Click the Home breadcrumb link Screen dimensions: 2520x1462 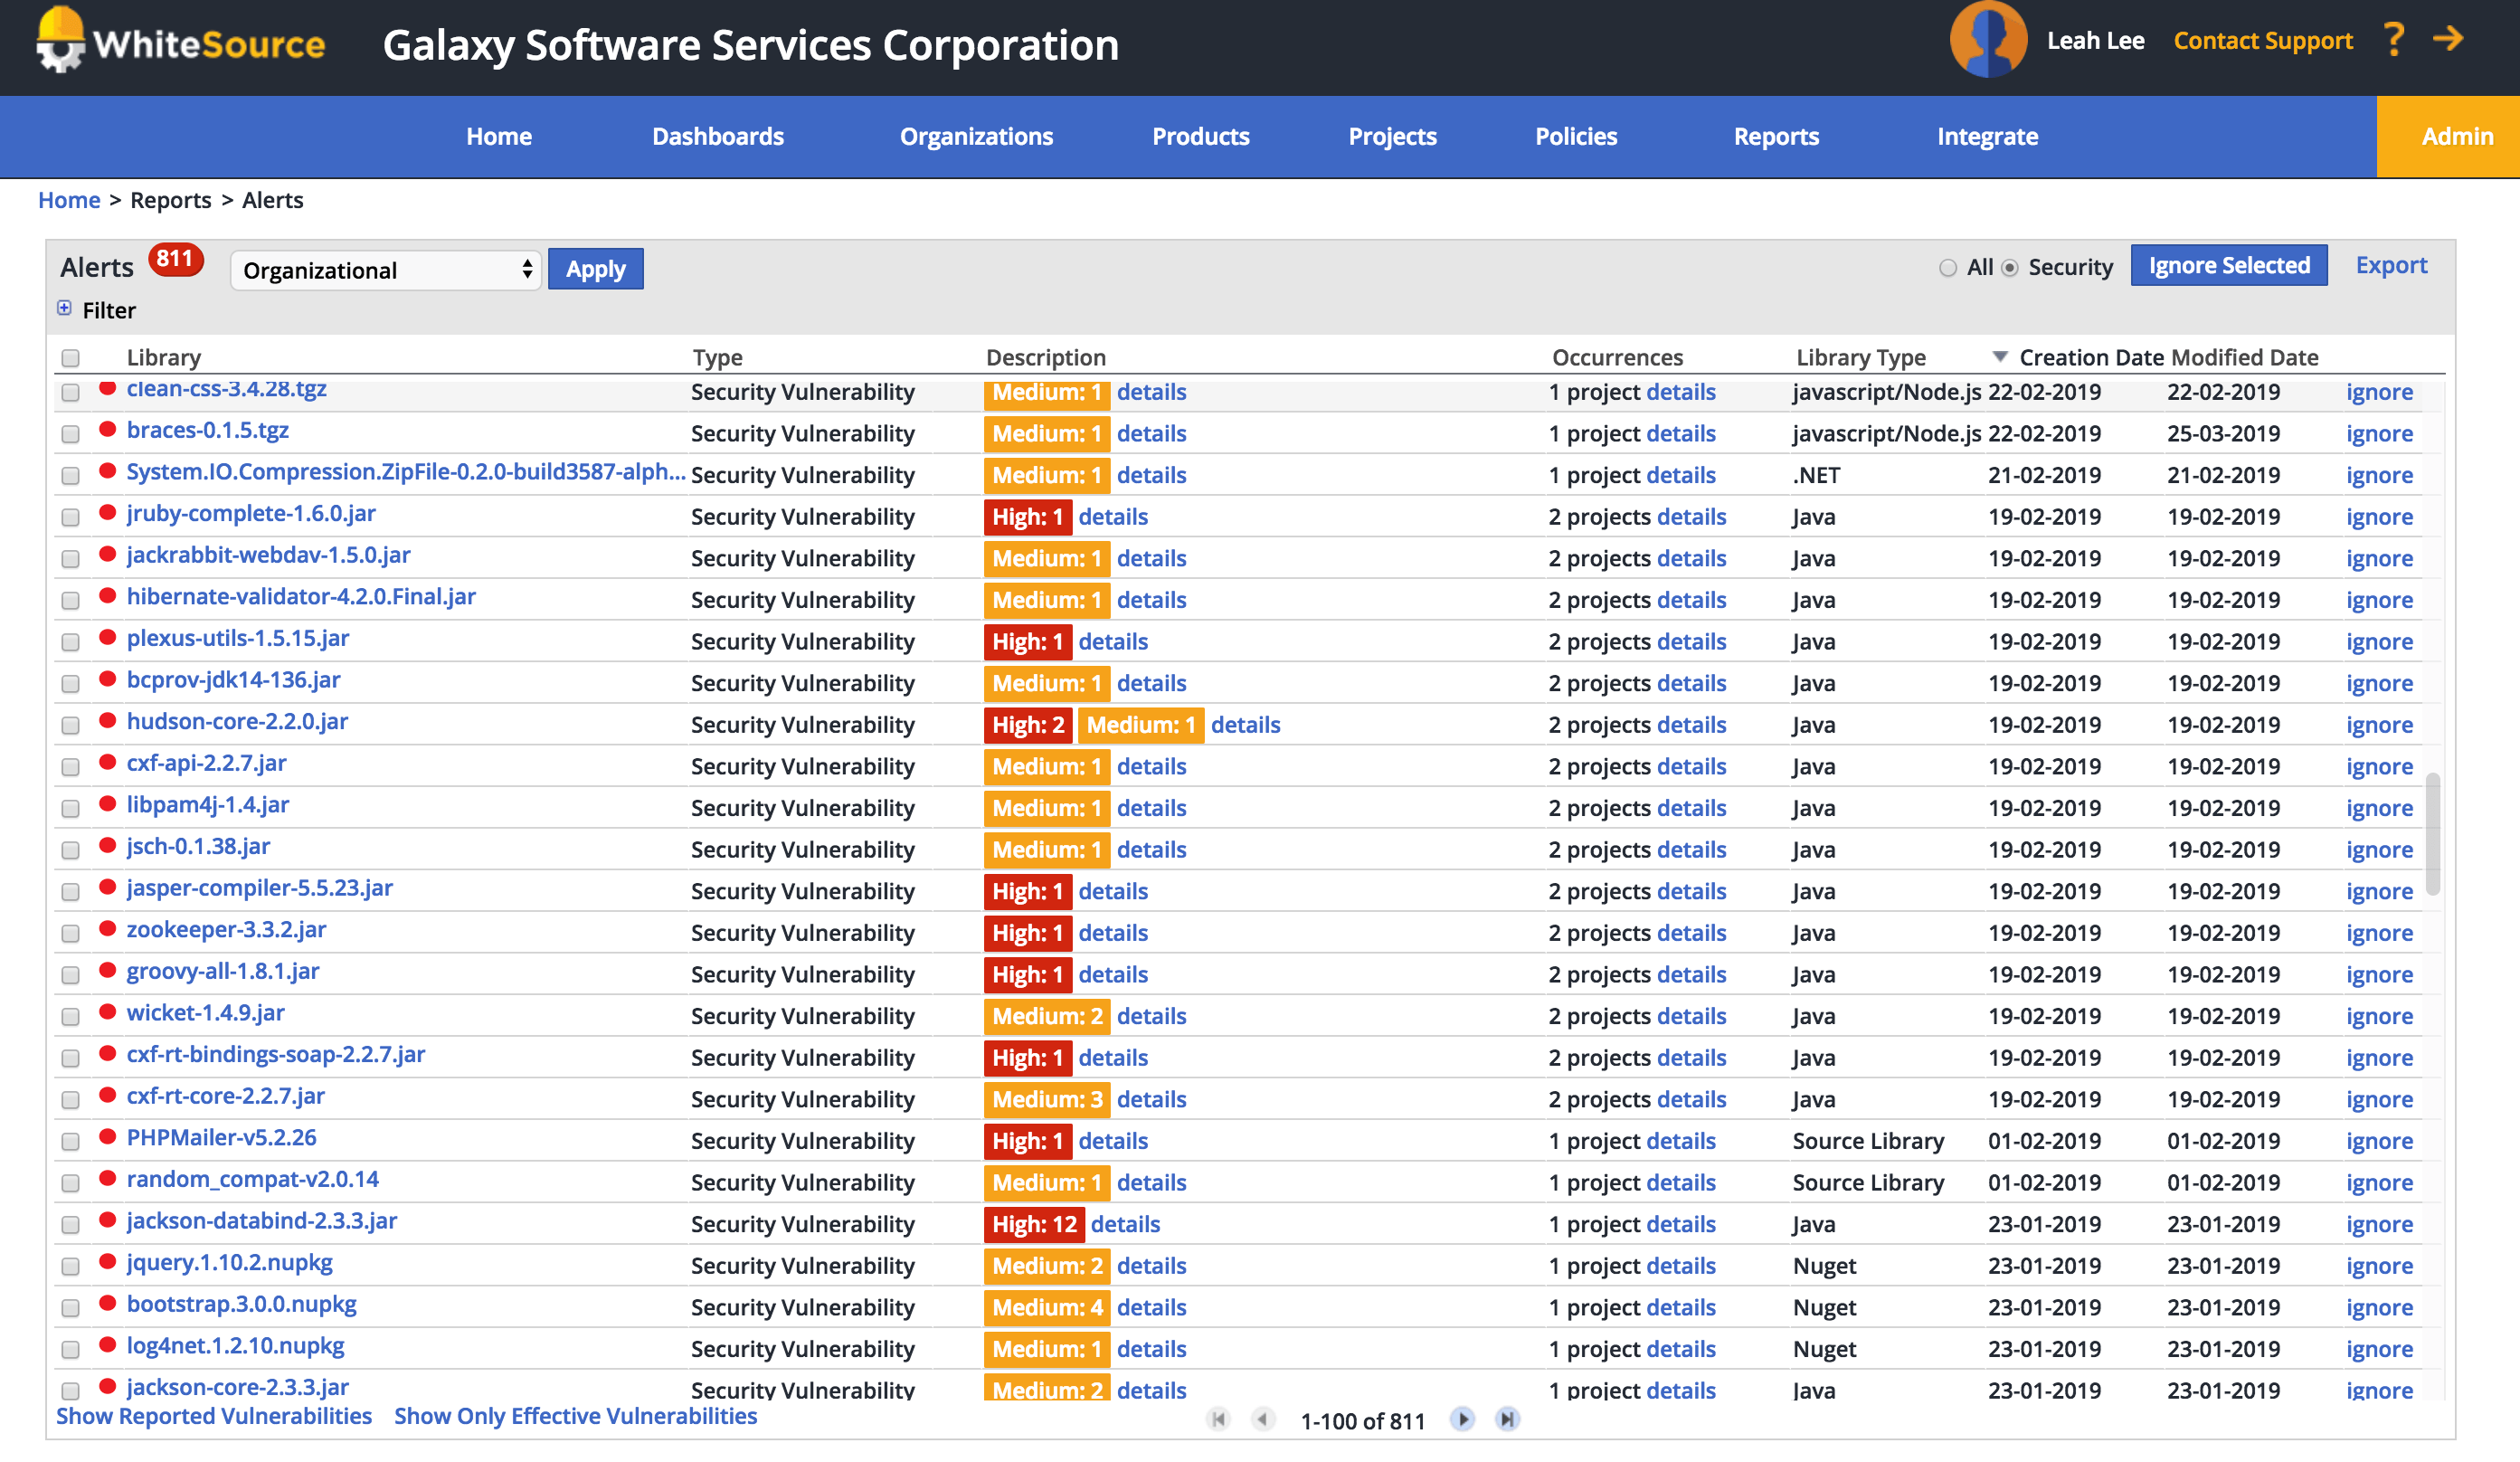point(69,200)
